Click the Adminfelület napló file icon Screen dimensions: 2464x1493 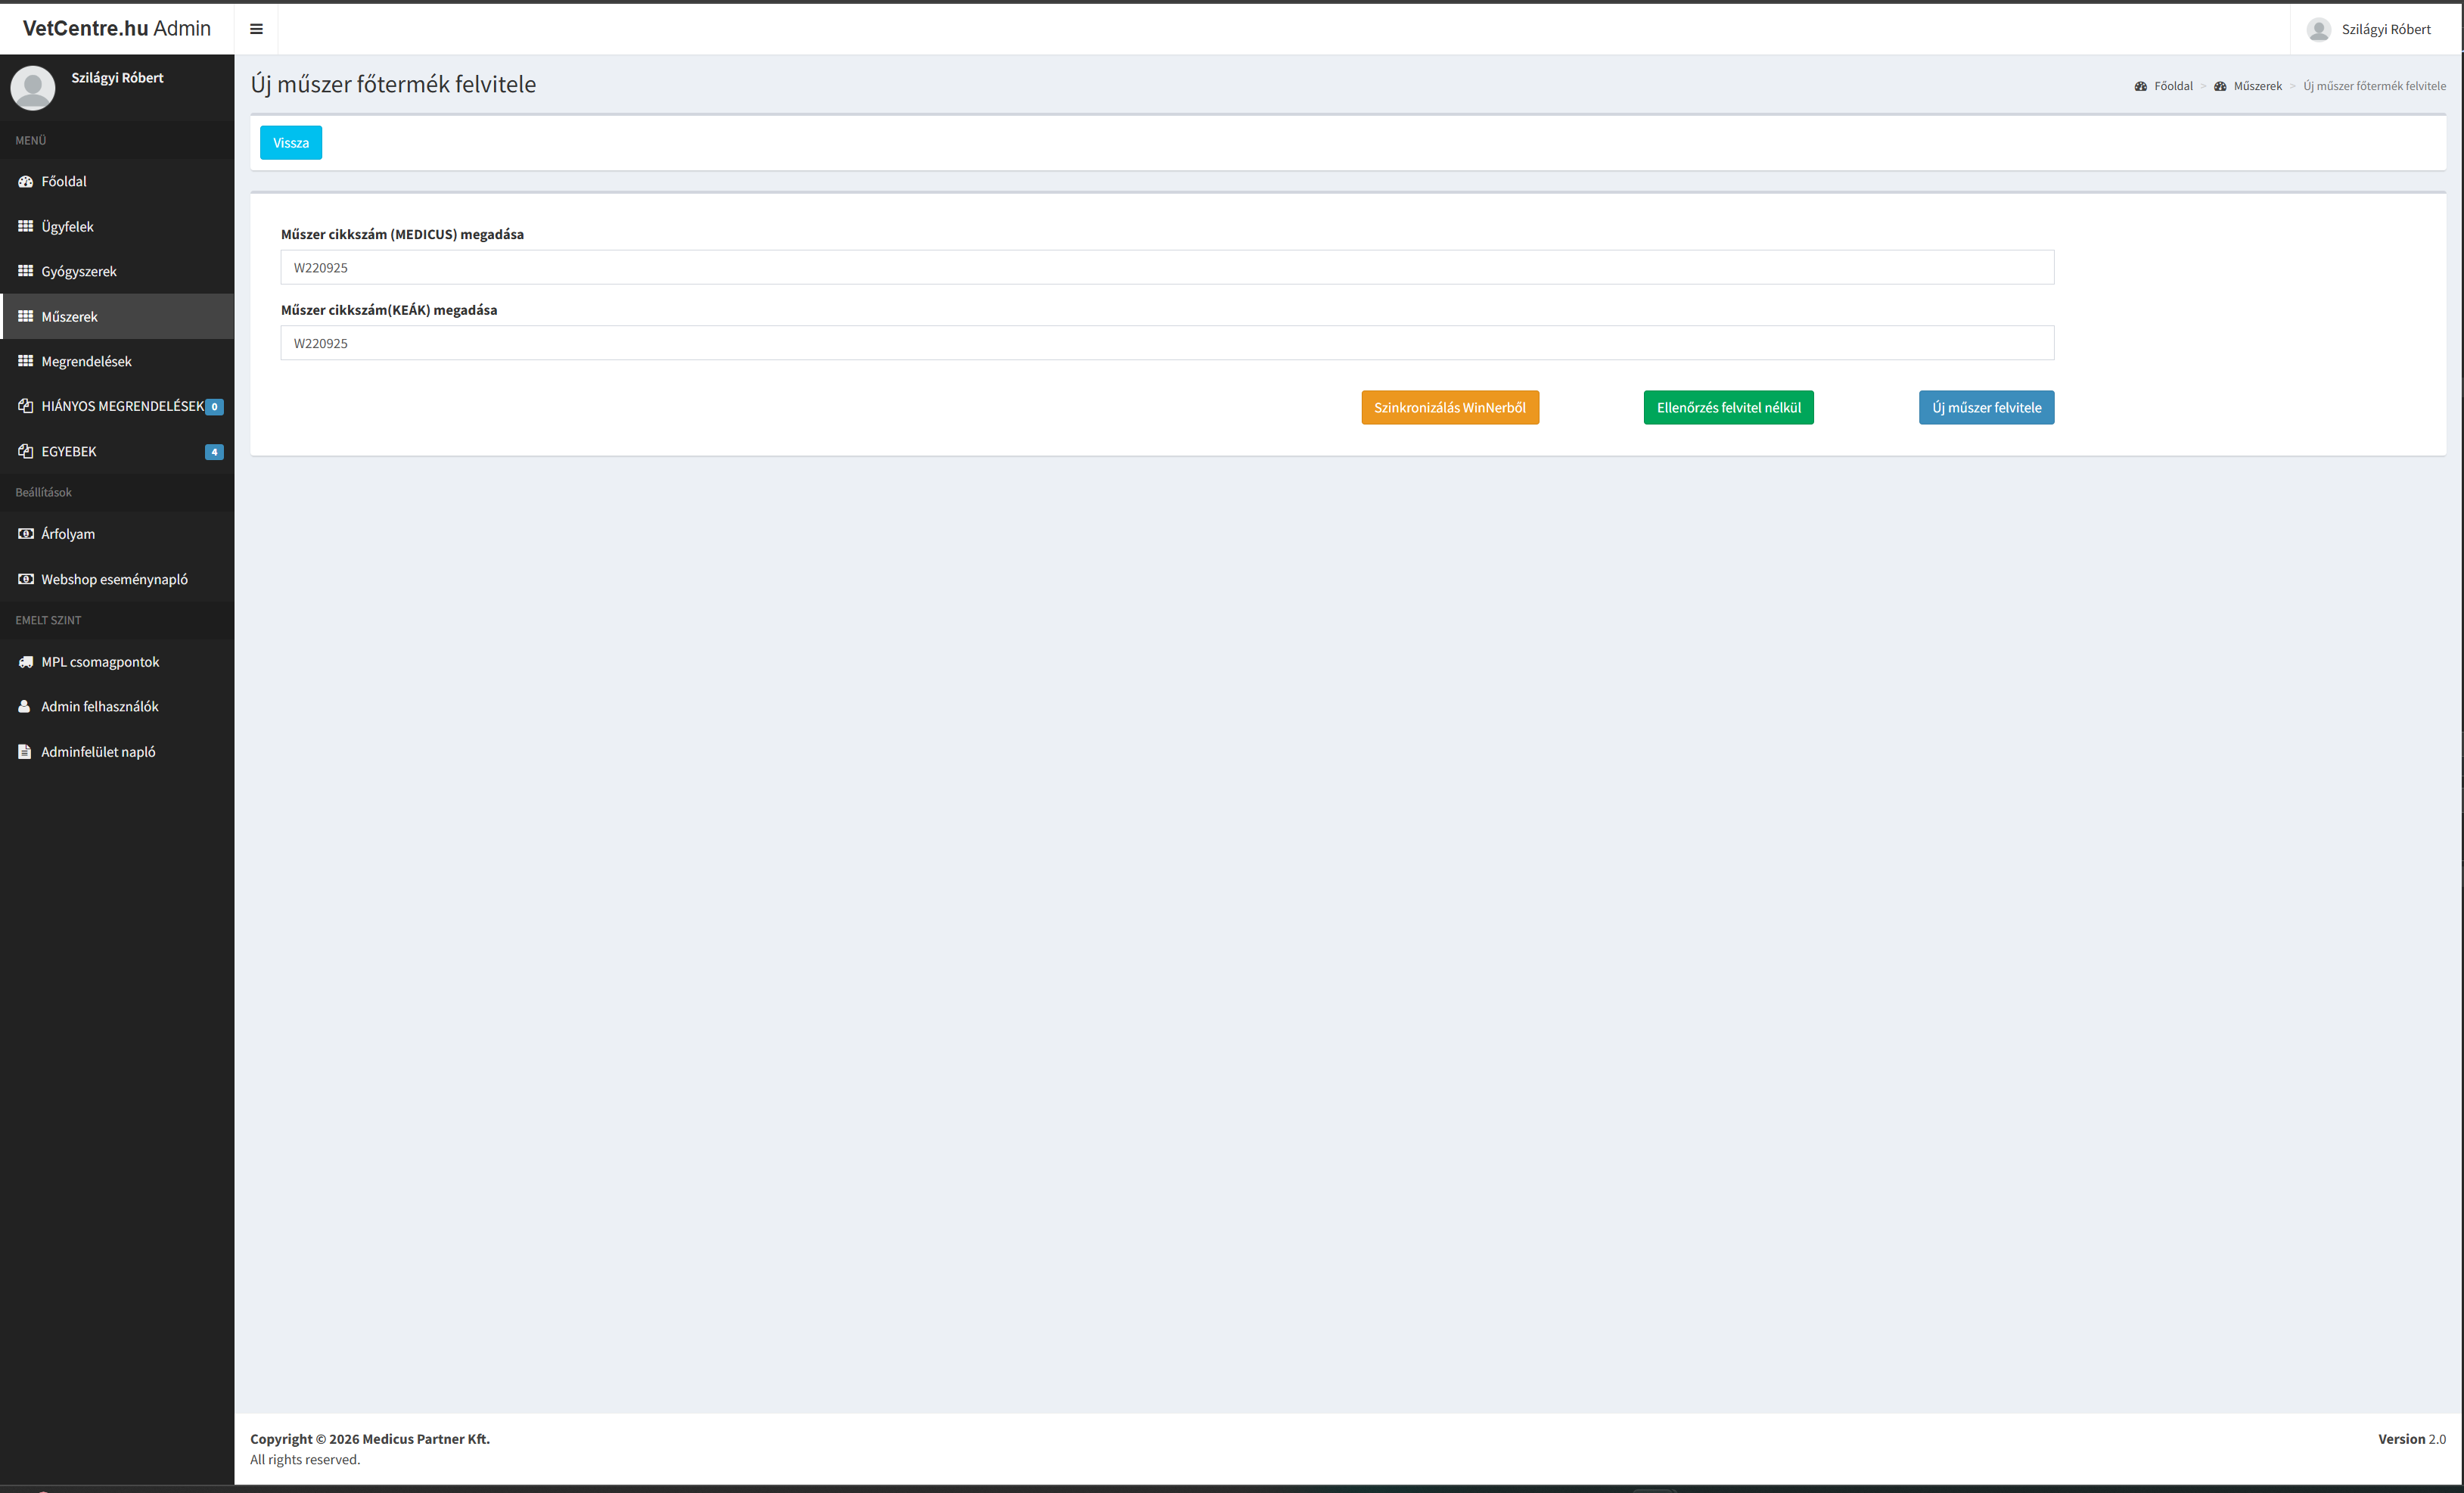point(25,752)
